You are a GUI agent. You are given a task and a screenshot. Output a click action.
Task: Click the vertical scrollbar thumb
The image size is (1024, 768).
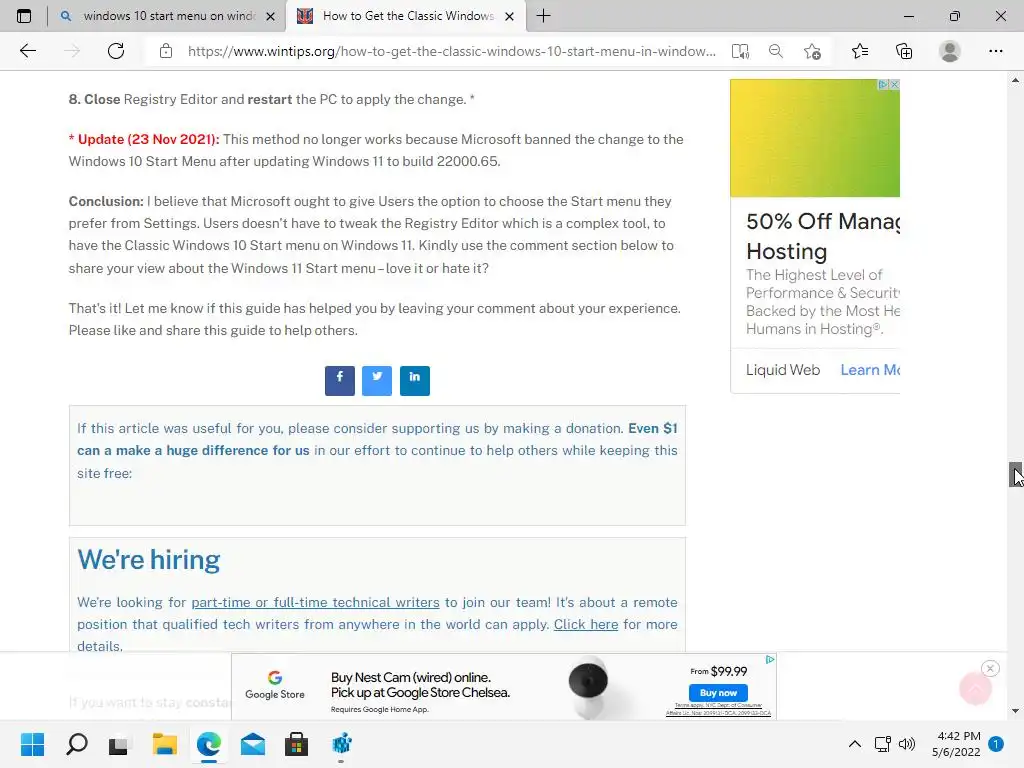click(1015, 474)
